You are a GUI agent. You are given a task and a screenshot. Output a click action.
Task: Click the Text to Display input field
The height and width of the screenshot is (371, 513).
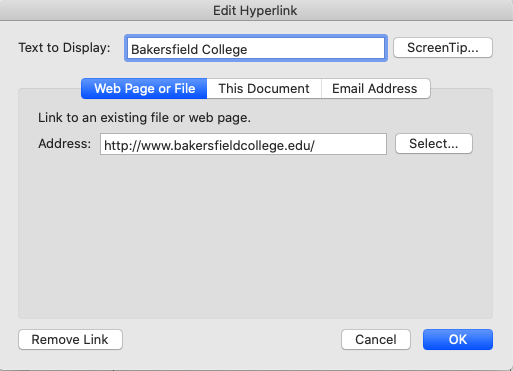point(256,48)
